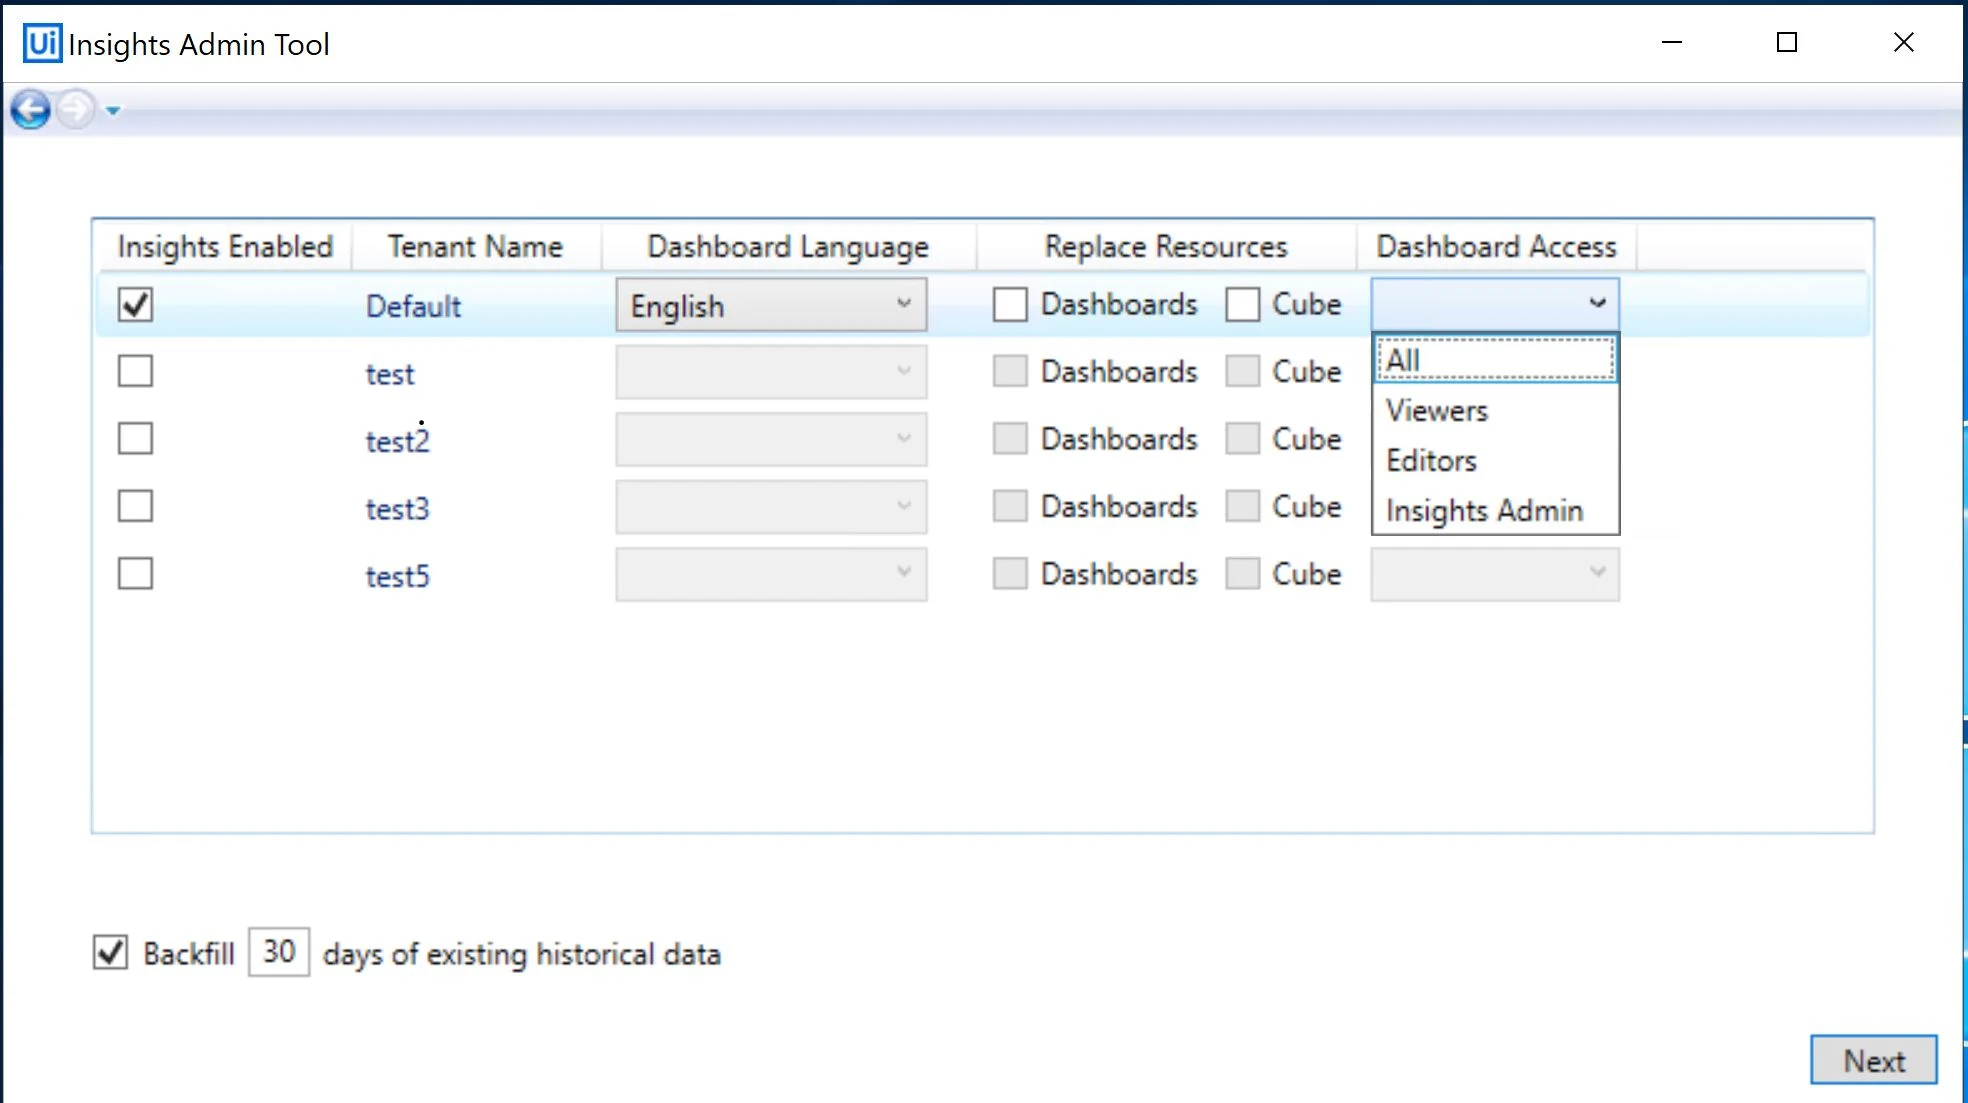1968x1103 pixels.
Task: Enable Insights for the test3 tenant
Action: 135,506
